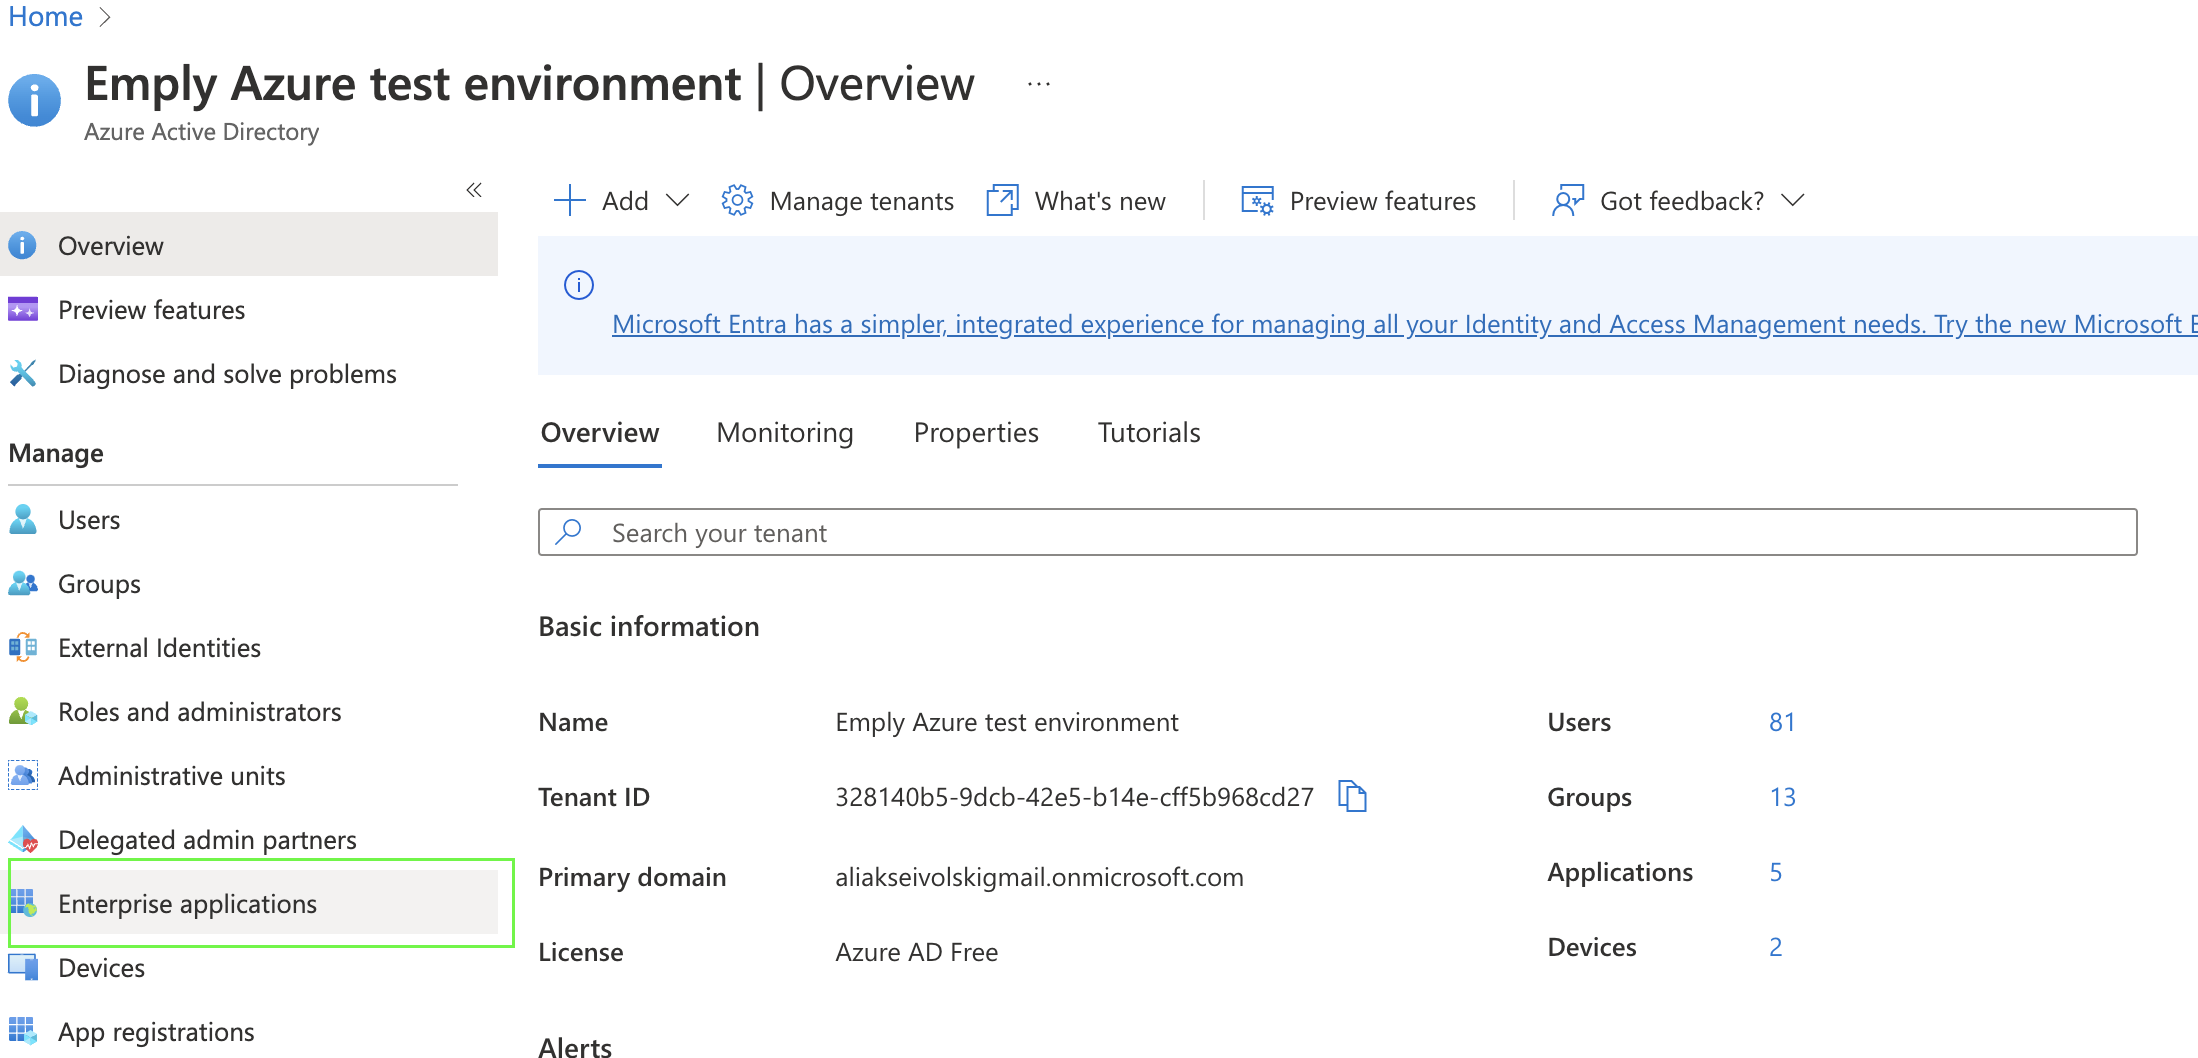Select External Identities

coord(158,647)
